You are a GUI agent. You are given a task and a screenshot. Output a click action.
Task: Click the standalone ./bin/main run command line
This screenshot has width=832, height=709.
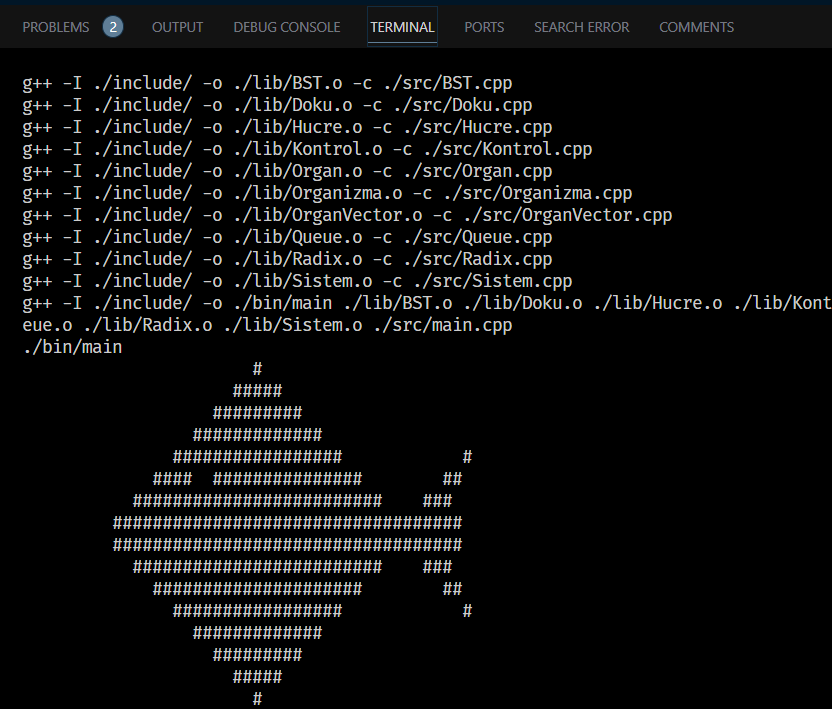pyautogui.click(x=72, y=348)
